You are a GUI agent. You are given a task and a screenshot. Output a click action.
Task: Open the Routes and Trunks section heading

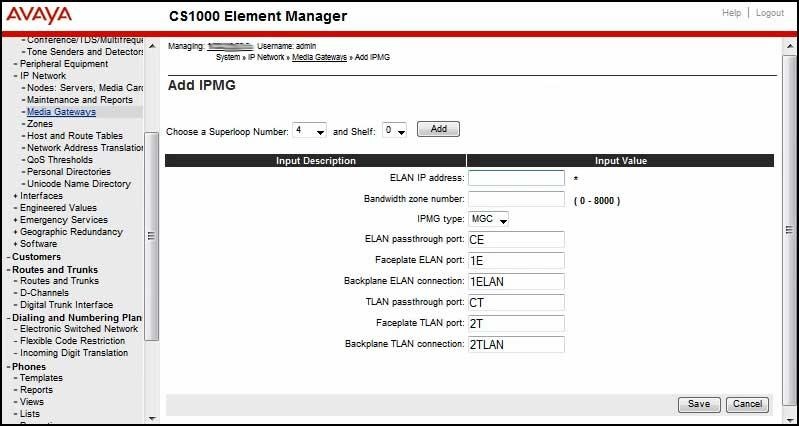coord(55,270)
